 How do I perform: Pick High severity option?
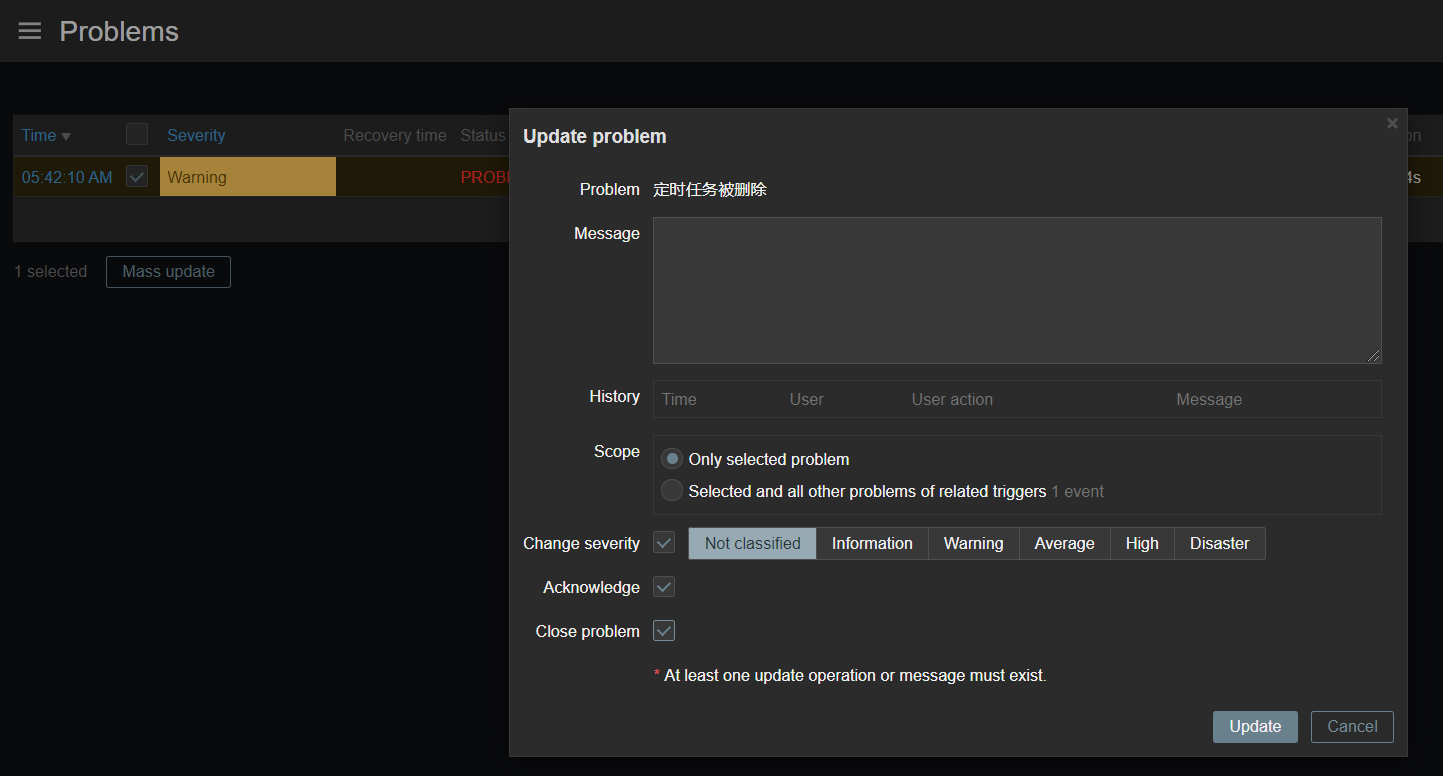(x=1141, y=544)
